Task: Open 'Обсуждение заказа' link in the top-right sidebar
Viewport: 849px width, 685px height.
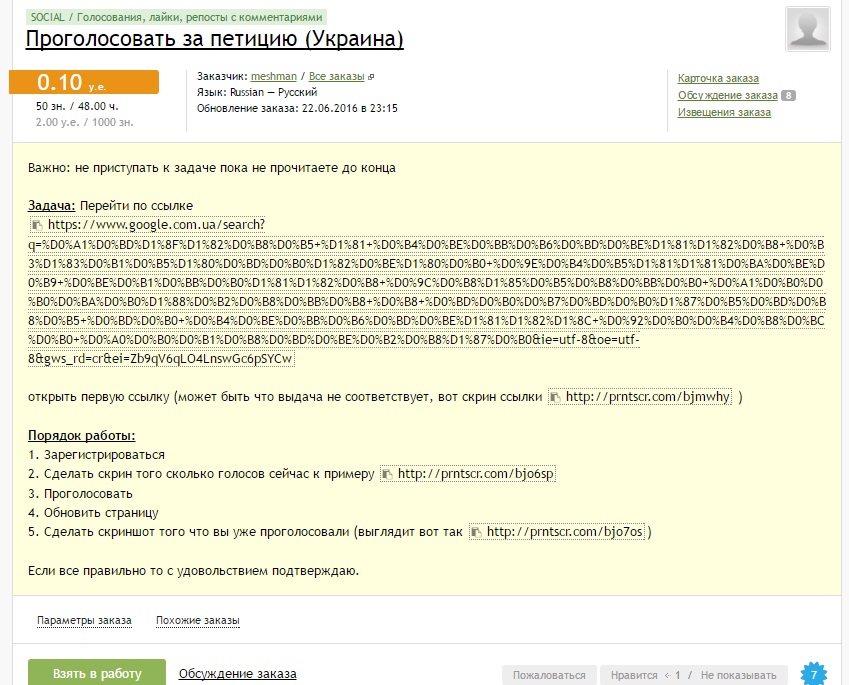Action: click(728, 95)
